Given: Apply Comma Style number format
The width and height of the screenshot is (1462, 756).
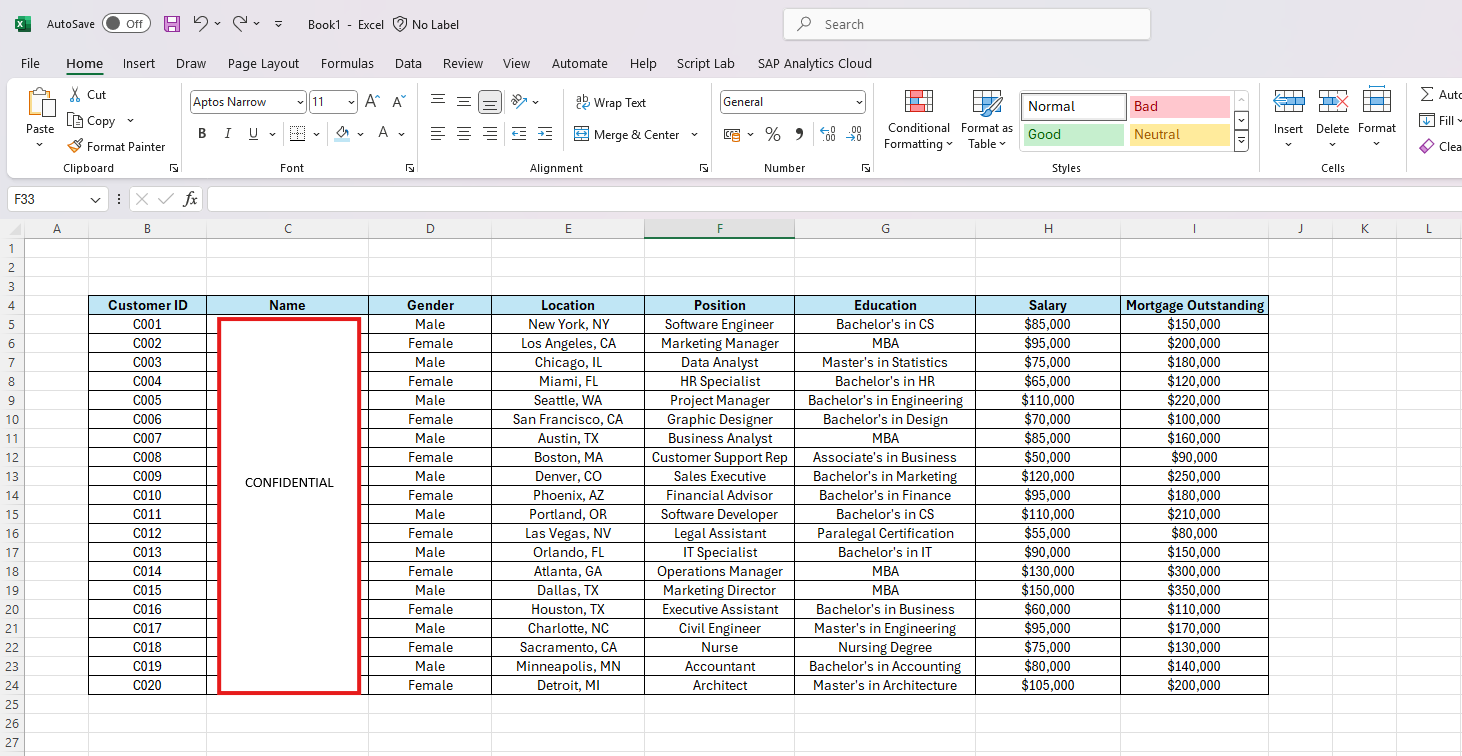Looking at the screenshot, I should pos(799,134).
